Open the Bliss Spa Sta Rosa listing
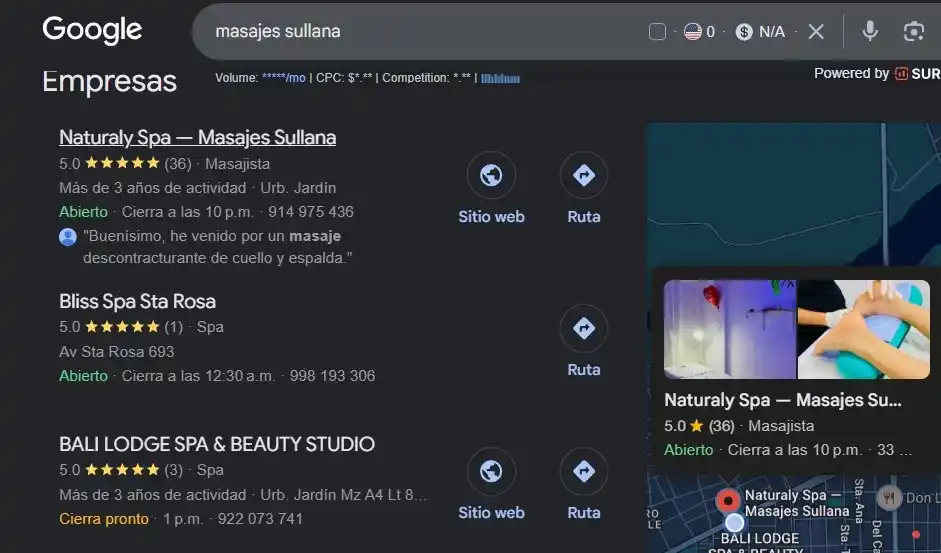This screenshot has width=941, height=553. [x=137, y=301]
